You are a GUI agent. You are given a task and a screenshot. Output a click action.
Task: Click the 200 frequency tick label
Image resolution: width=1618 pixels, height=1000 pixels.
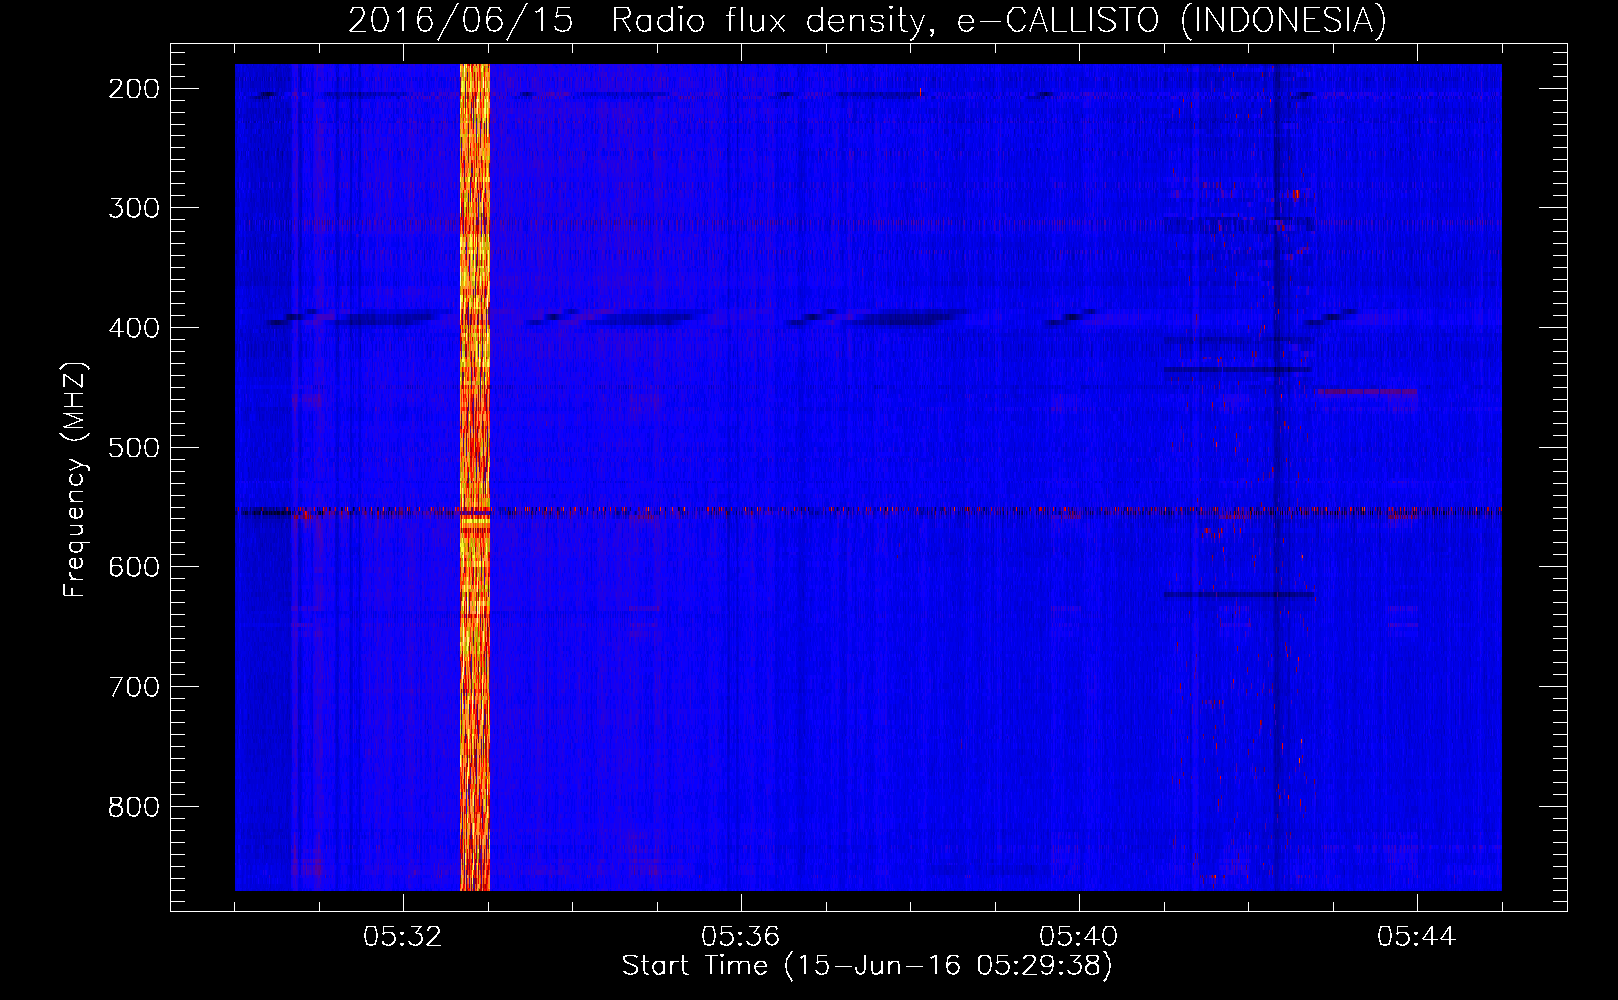coord(134,89)
